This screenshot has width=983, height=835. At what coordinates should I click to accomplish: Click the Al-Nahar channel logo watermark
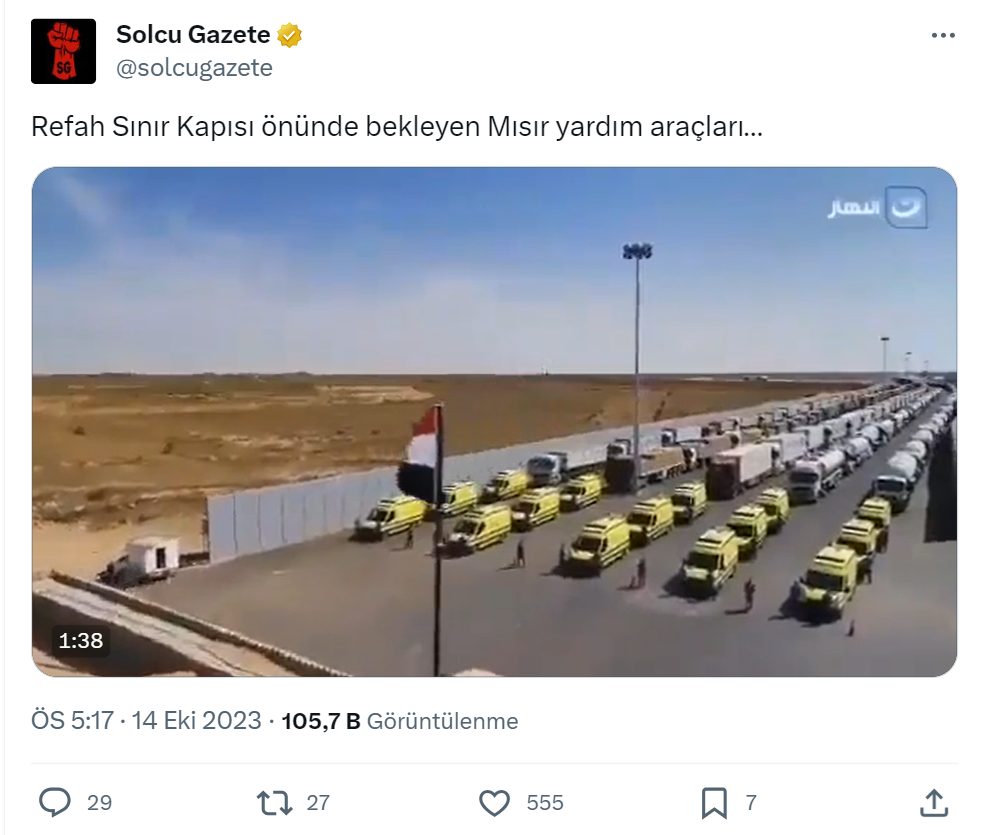tap(877, 207)
